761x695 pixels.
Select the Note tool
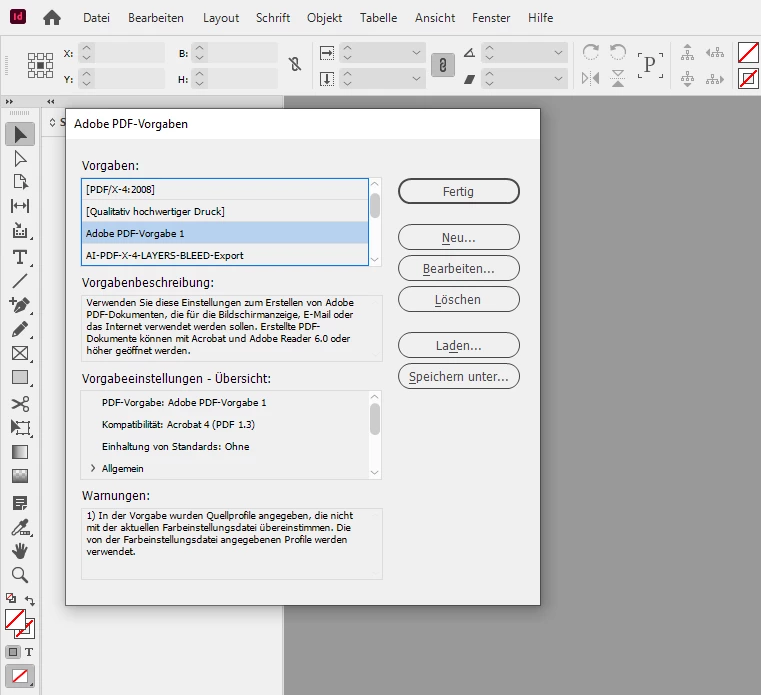click(20, 503)
